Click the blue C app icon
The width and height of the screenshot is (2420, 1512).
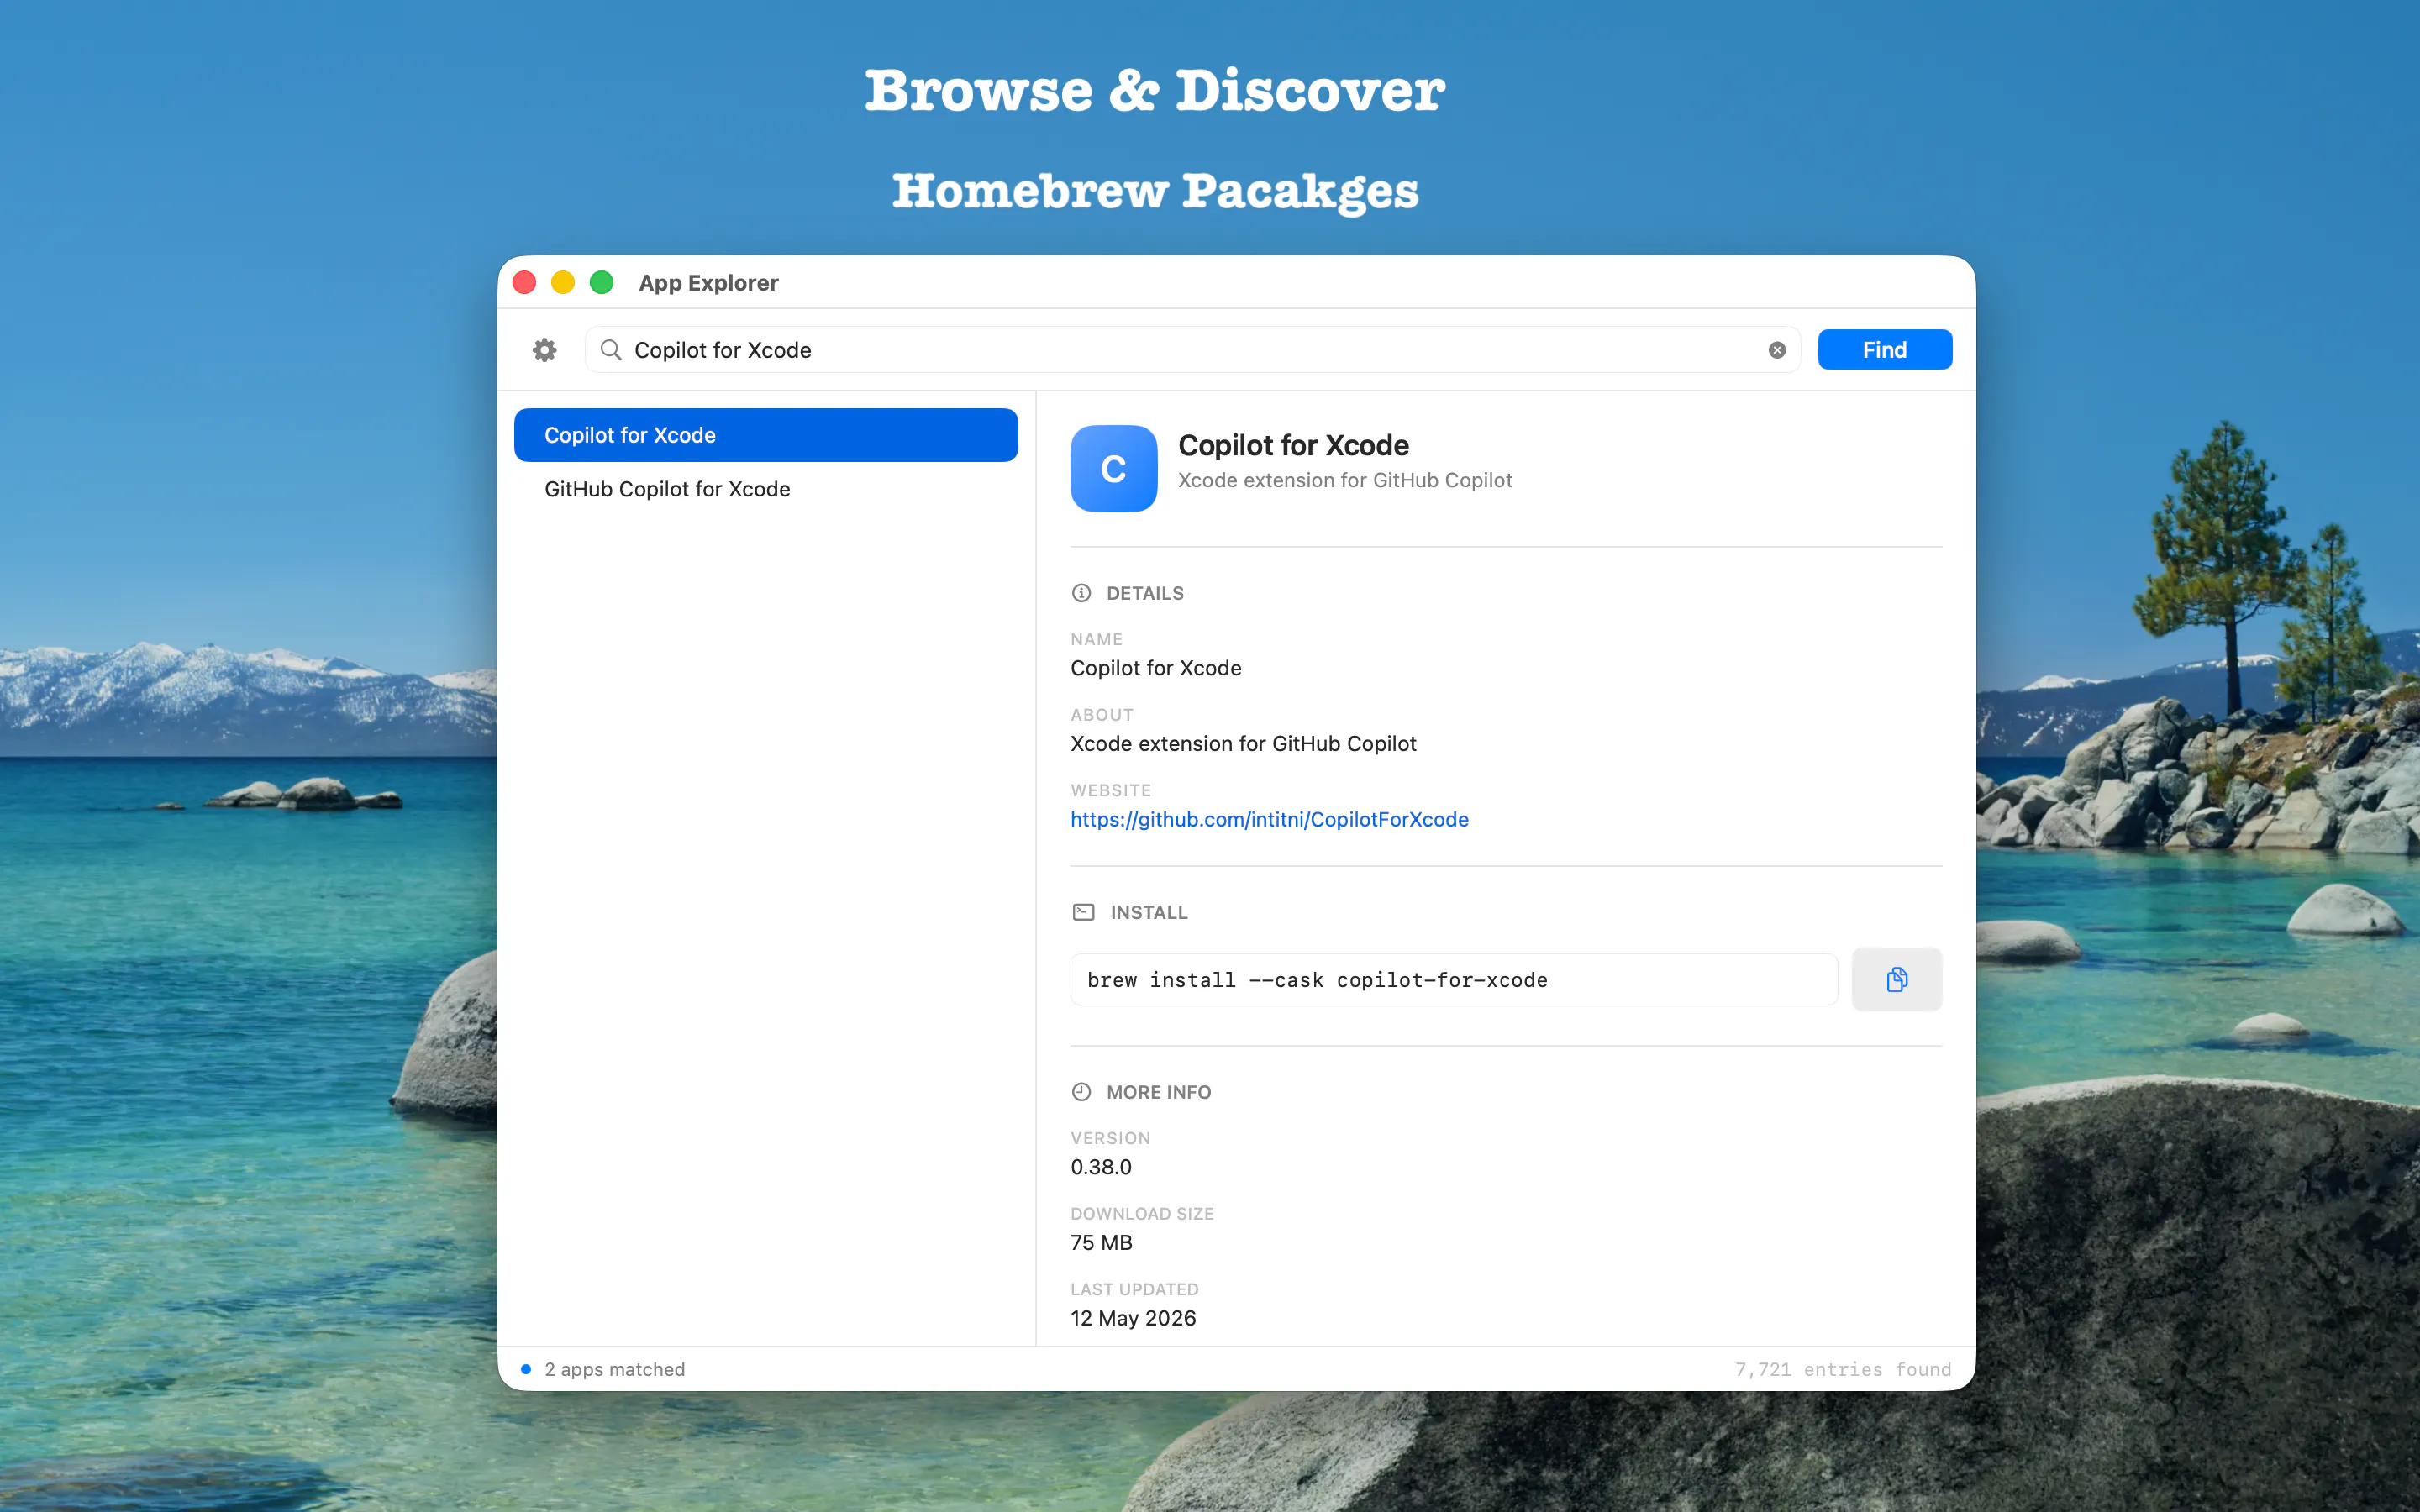pyautogui.click(x=1113, y=469)
